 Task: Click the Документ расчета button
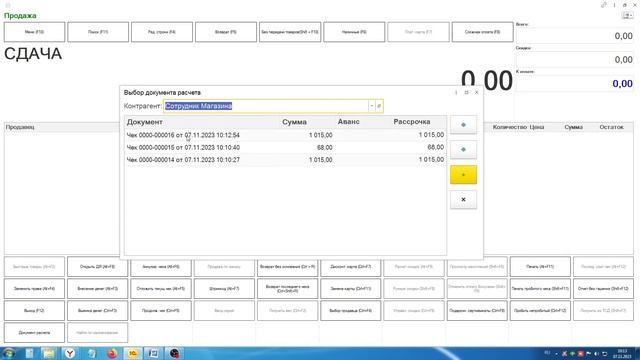tap(34, 333)
